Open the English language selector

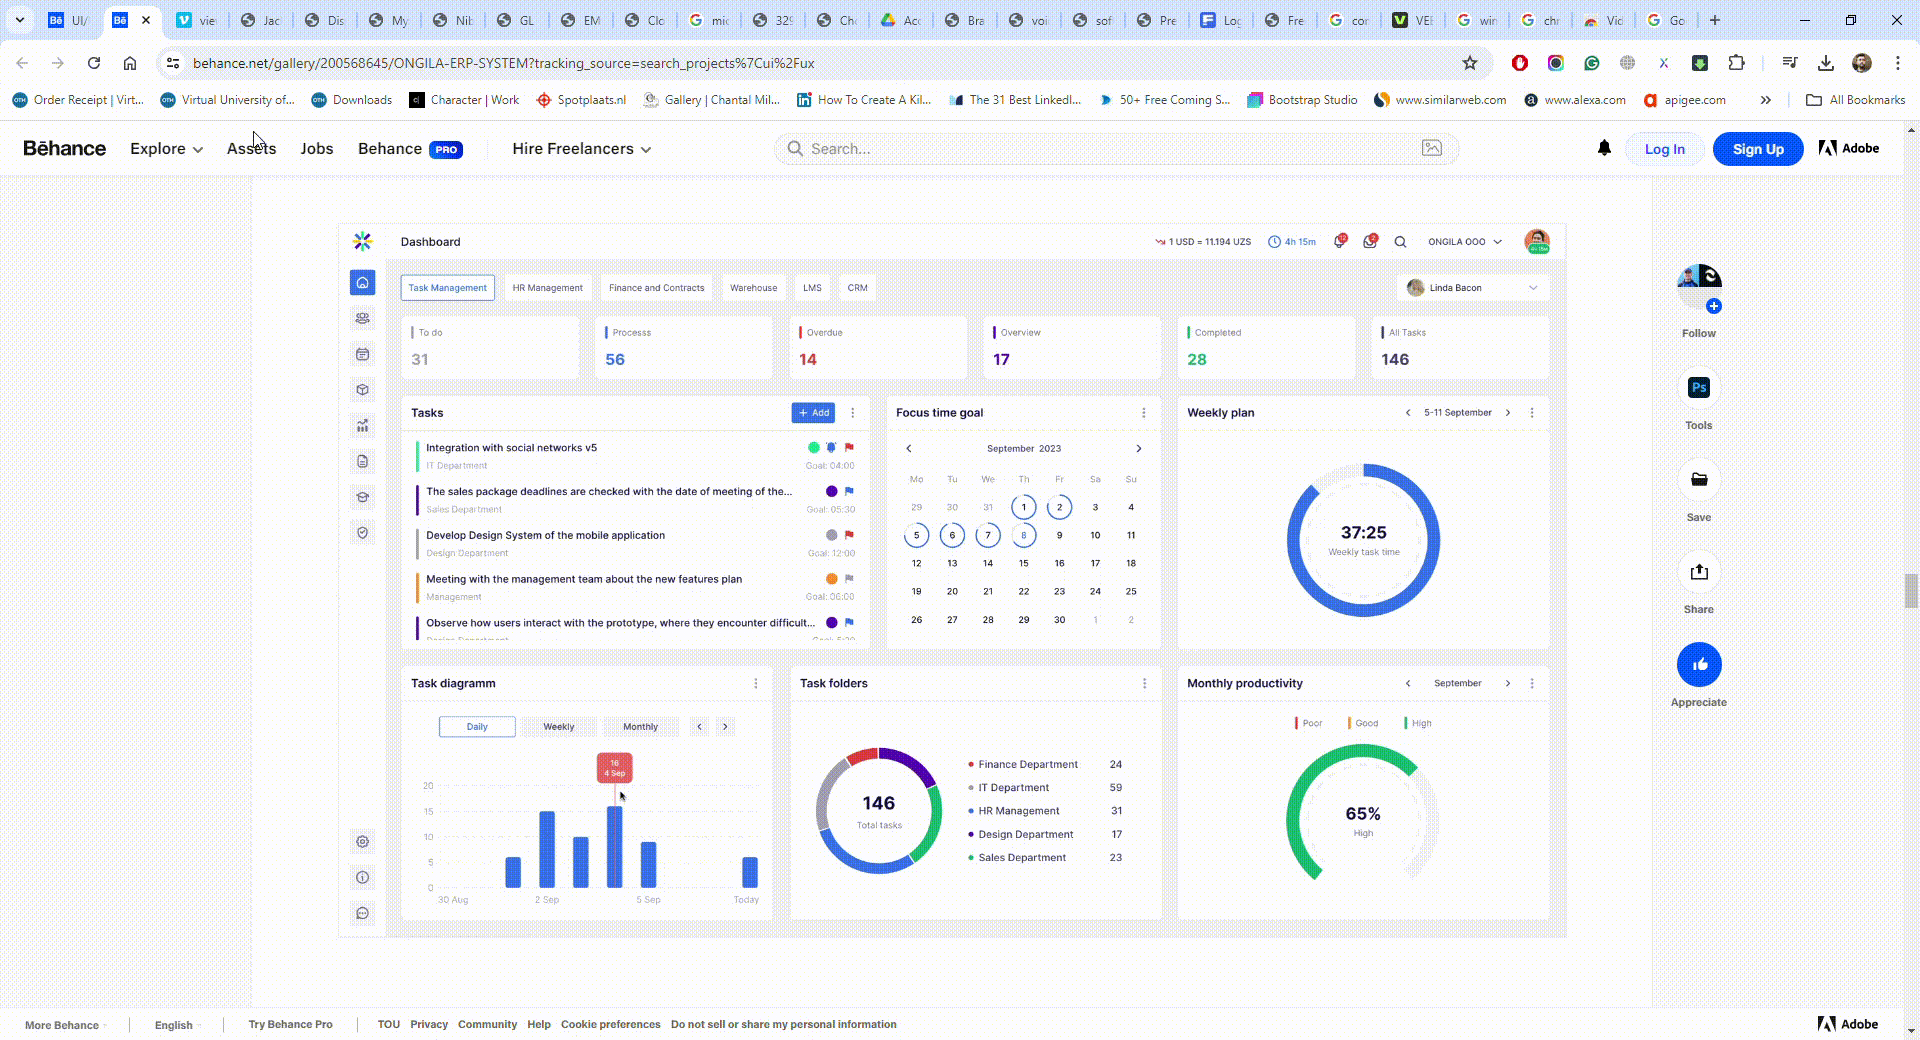pyautogui.click(x=174, y=1025)
